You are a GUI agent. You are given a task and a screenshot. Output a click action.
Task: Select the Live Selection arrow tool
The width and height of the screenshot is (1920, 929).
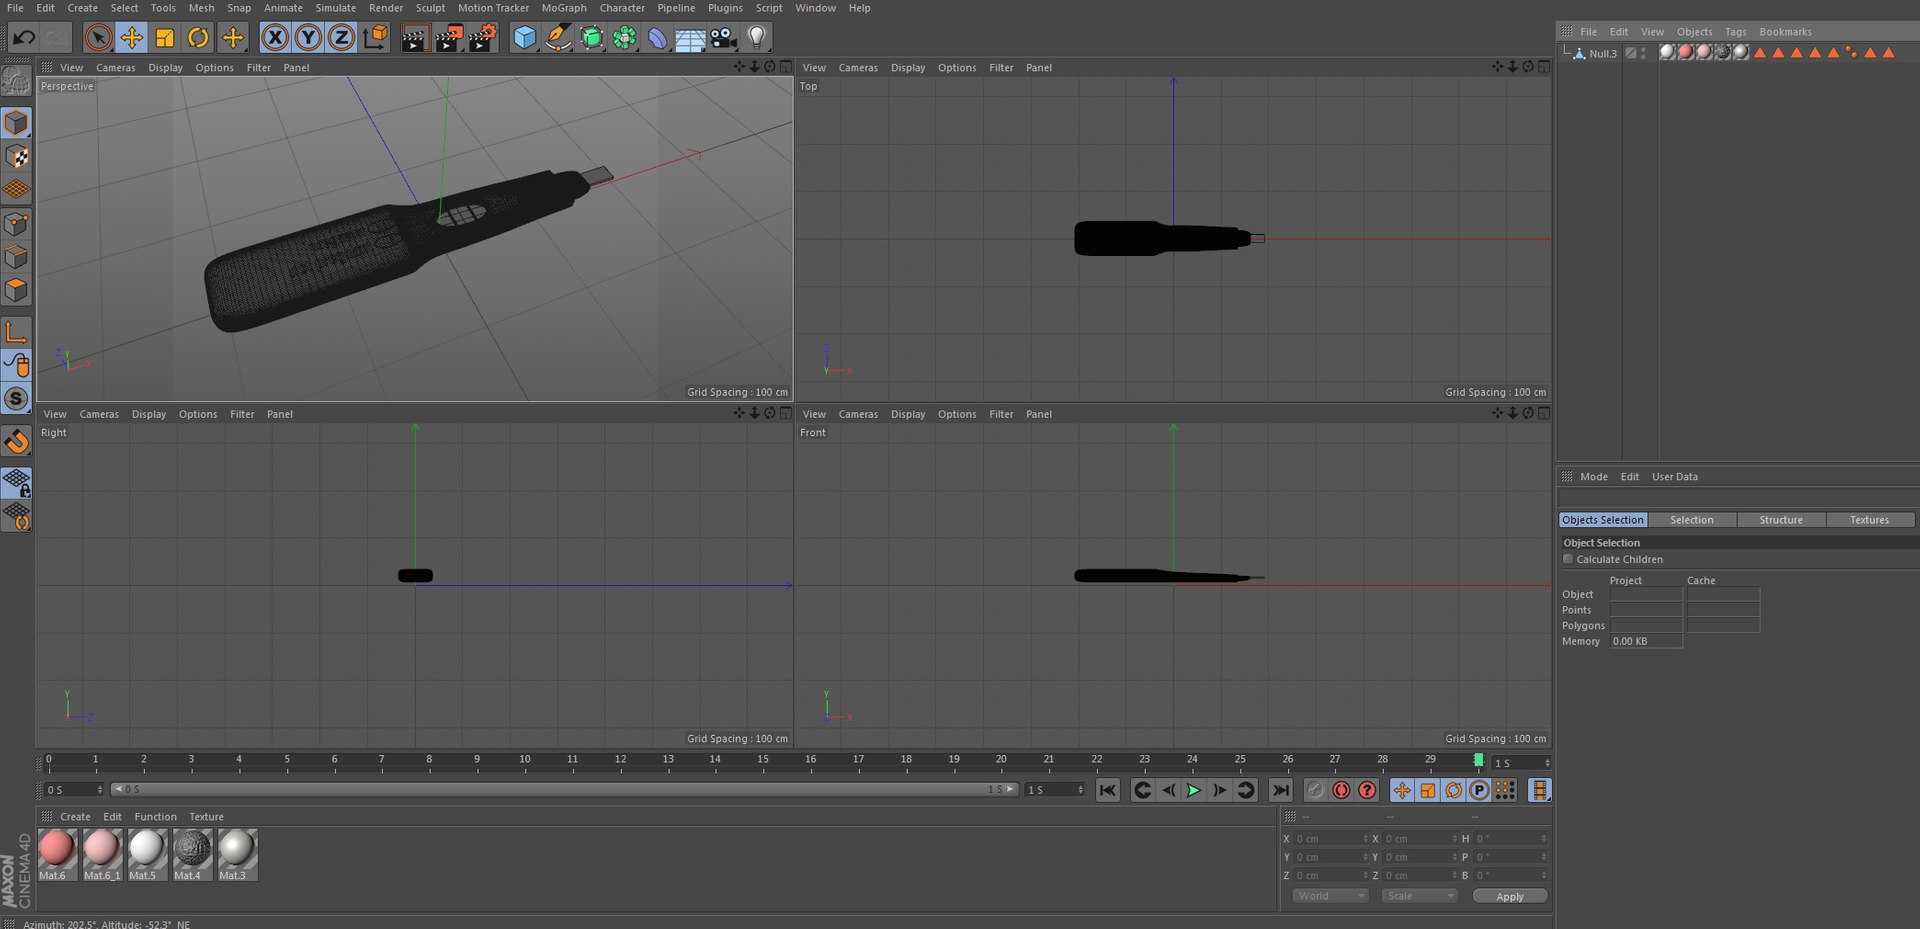pyautogui.click(x=98, y=38)
